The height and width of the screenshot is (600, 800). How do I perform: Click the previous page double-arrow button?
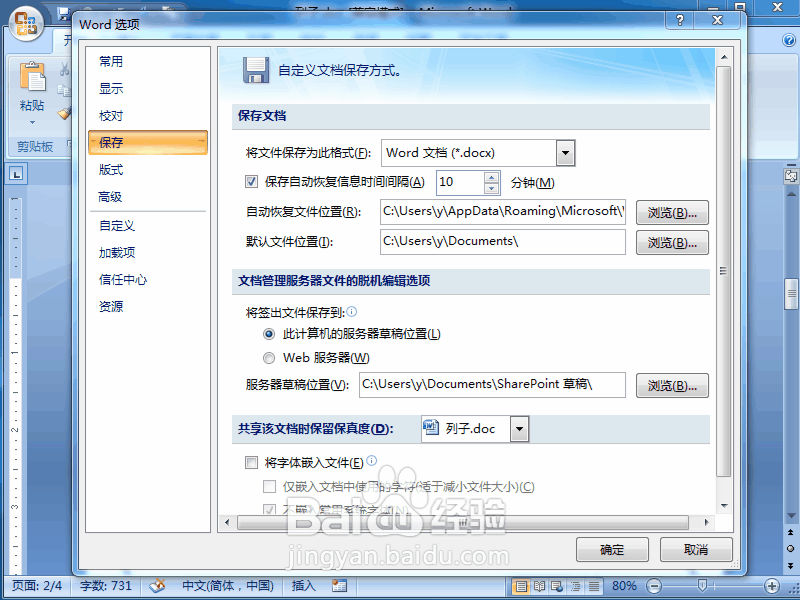click(791, 532)
